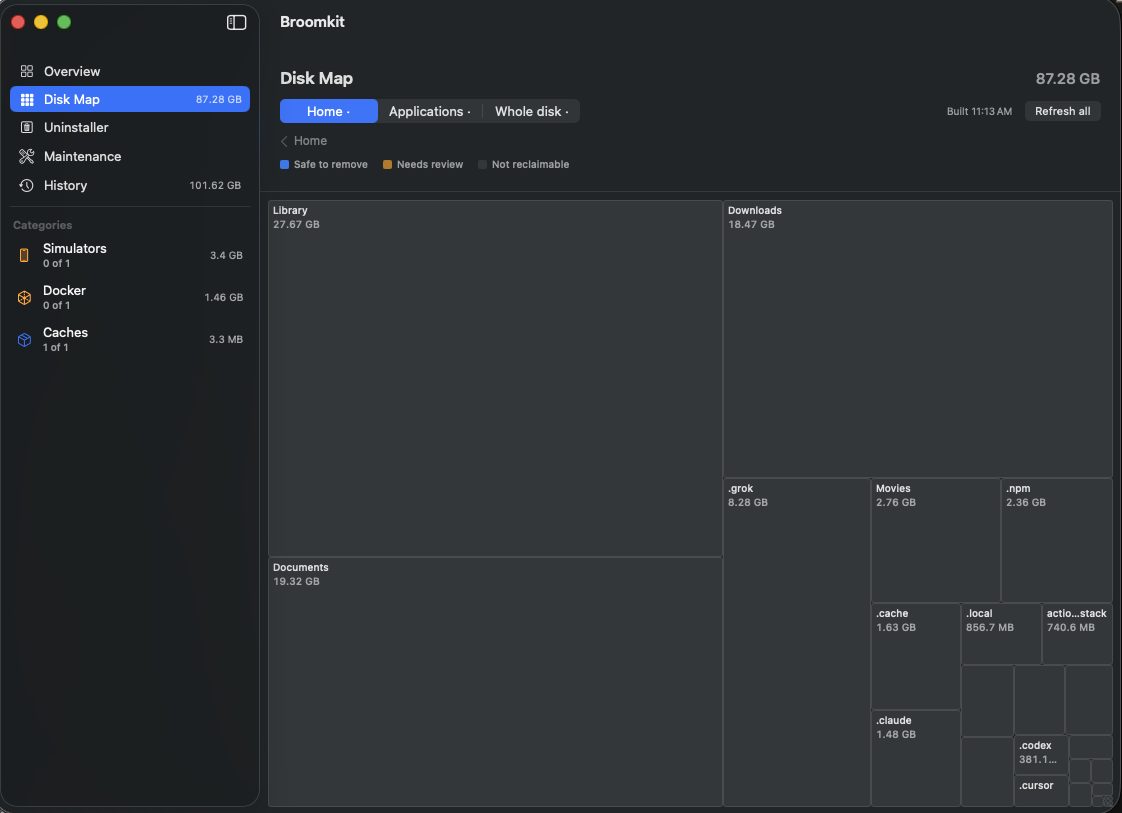Open the Uninstaller section
The height and width of the screenshot is (813, 1122).
coord(130,127)
